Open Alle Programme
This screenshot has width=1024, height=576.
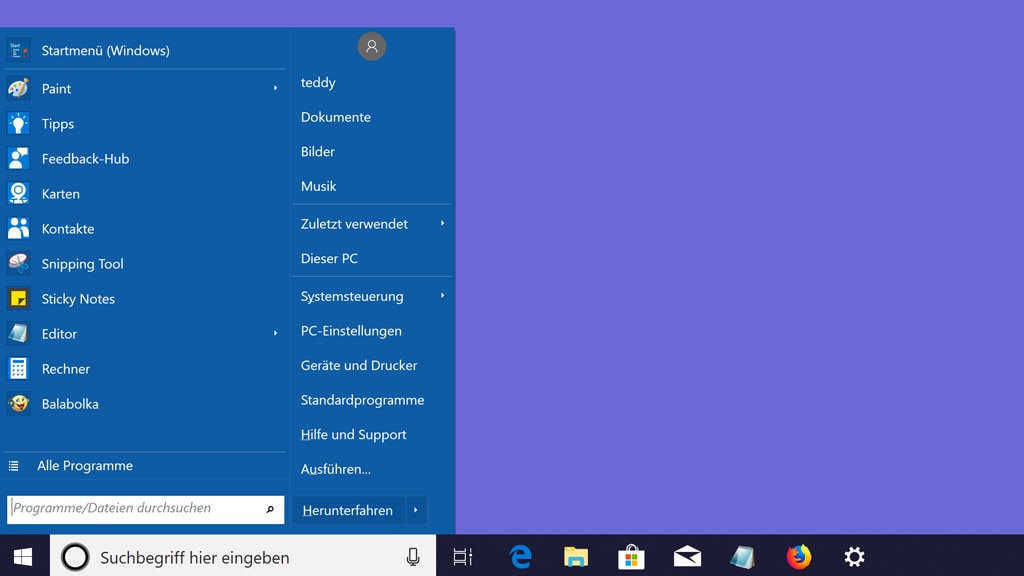point(84,465)
